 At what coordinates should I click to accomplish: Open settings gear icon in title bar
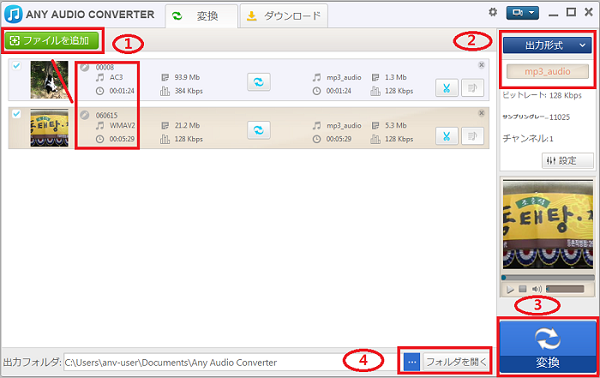coord(493,12)
